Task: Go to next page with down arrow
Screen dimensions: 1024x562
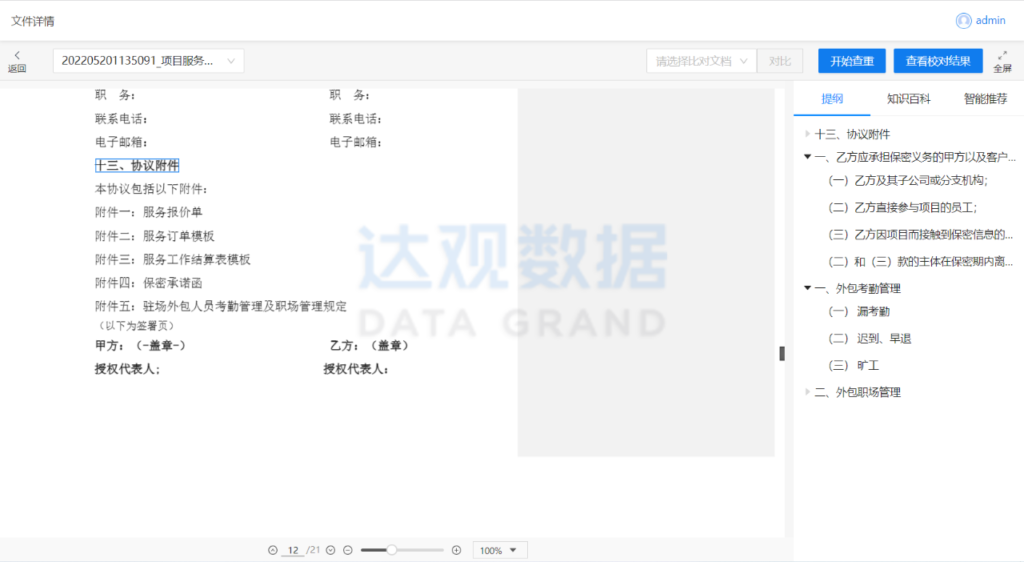Action: (330, 550)
